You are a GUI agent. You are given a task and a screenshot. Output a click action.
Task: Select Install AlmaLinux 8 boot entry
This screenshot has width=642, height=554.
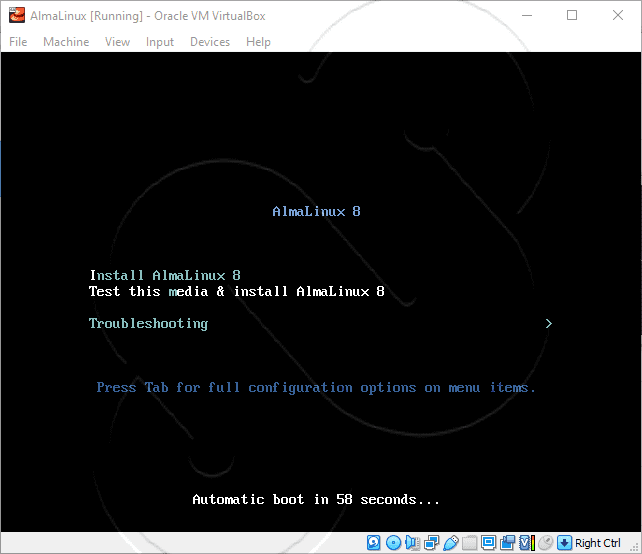tap(165, 275)
